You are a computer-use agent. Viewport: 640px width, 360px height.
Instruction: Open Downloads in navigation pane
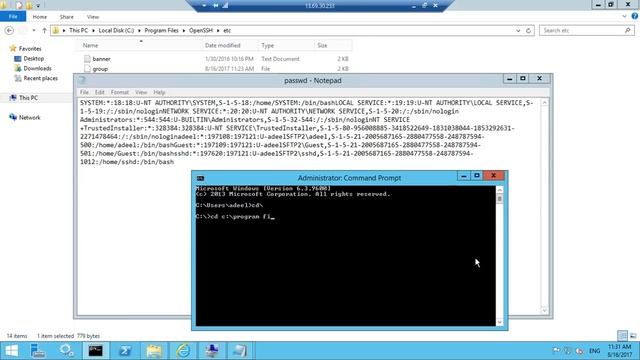[x=37, y=69]
